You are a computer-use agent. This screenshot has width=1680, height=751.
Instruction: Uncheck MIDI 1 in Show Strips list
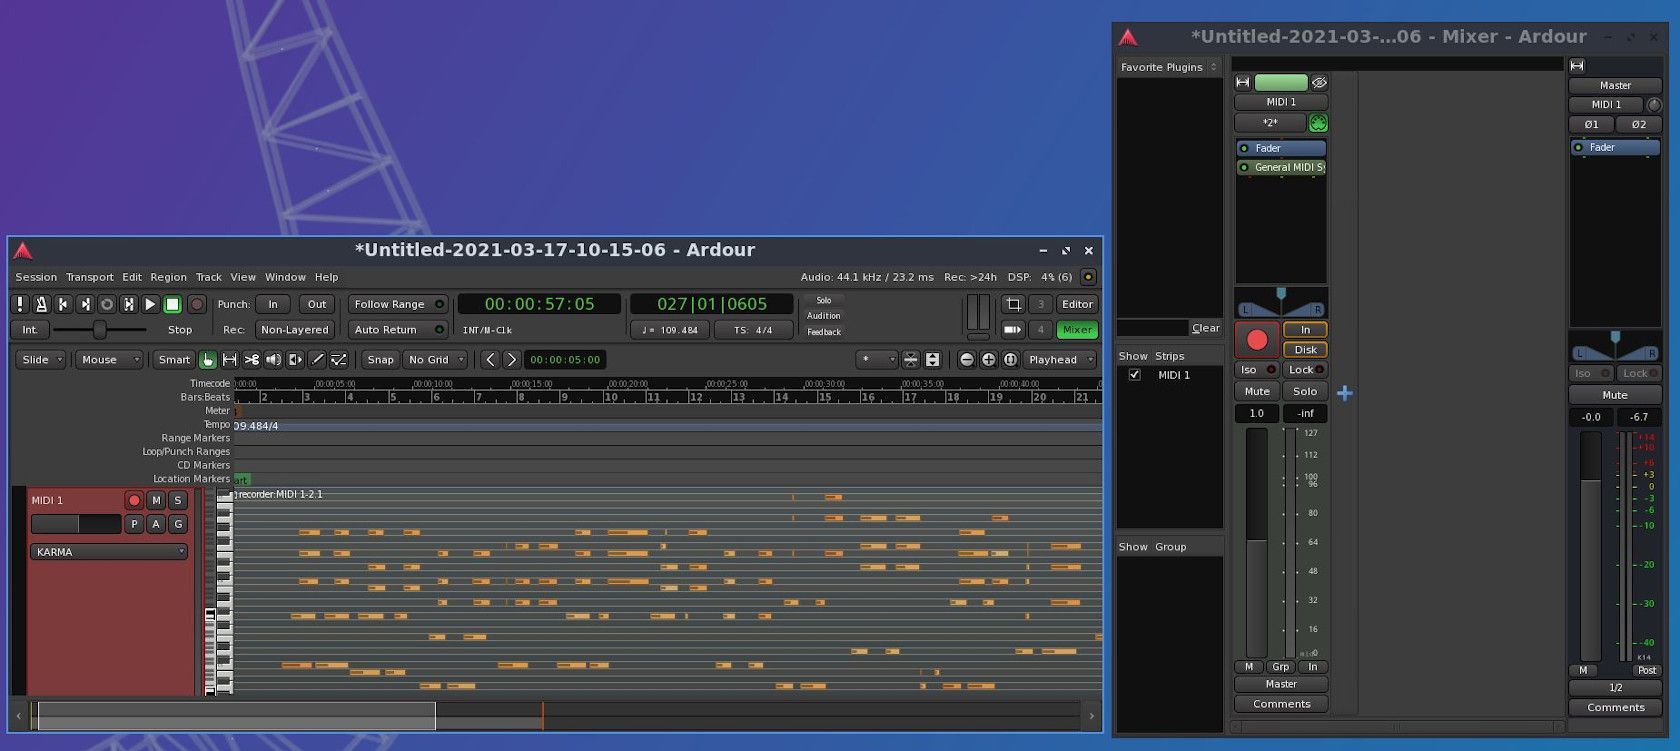tap(1134, 375)
